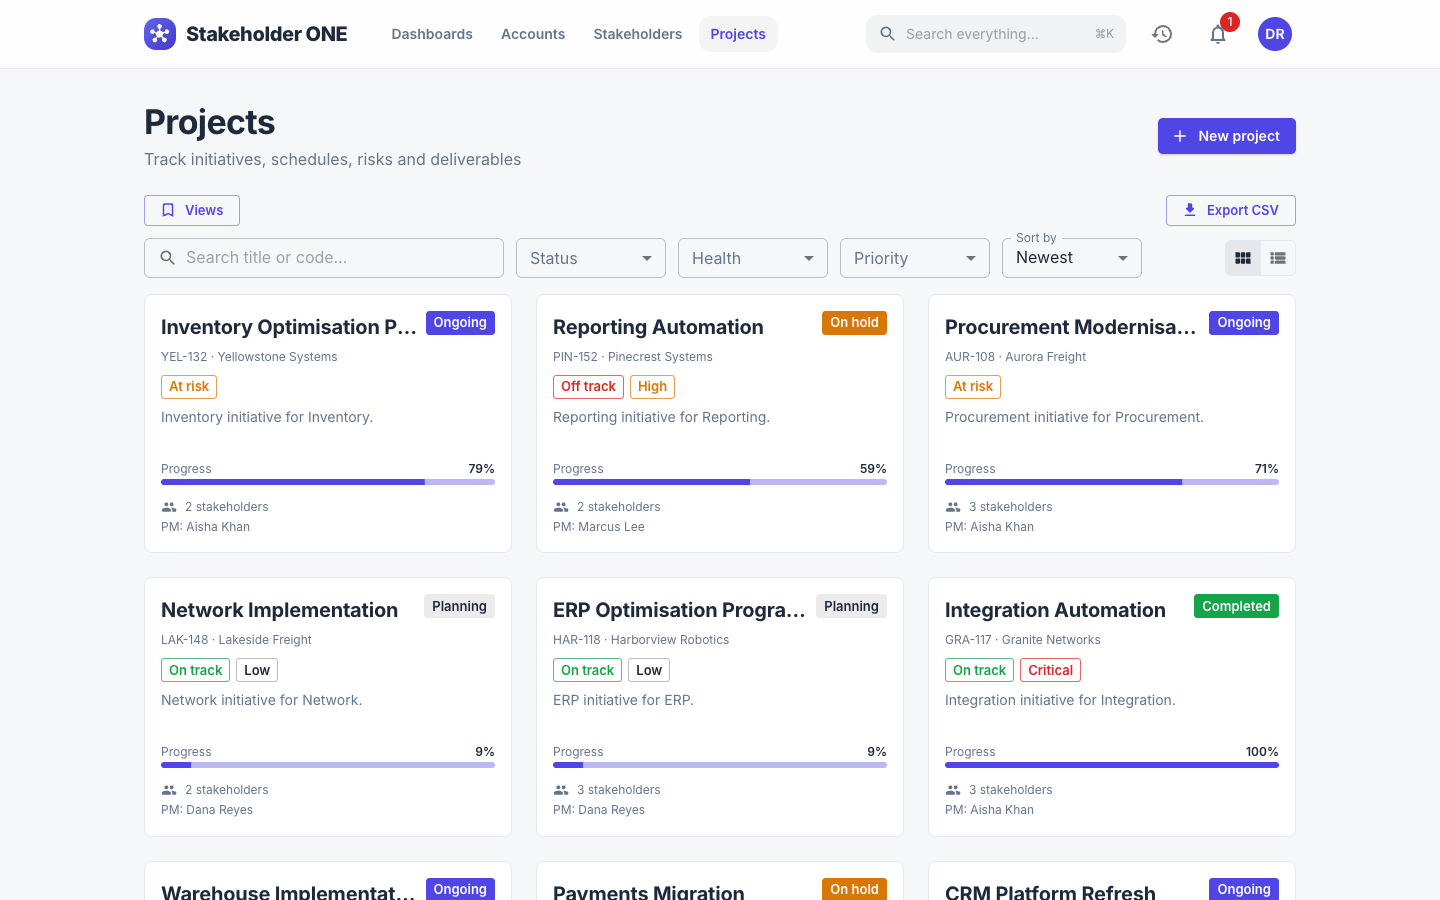
Task: Click the stakeholders icon on ERP Optimisation card
Action: (561, 790)
